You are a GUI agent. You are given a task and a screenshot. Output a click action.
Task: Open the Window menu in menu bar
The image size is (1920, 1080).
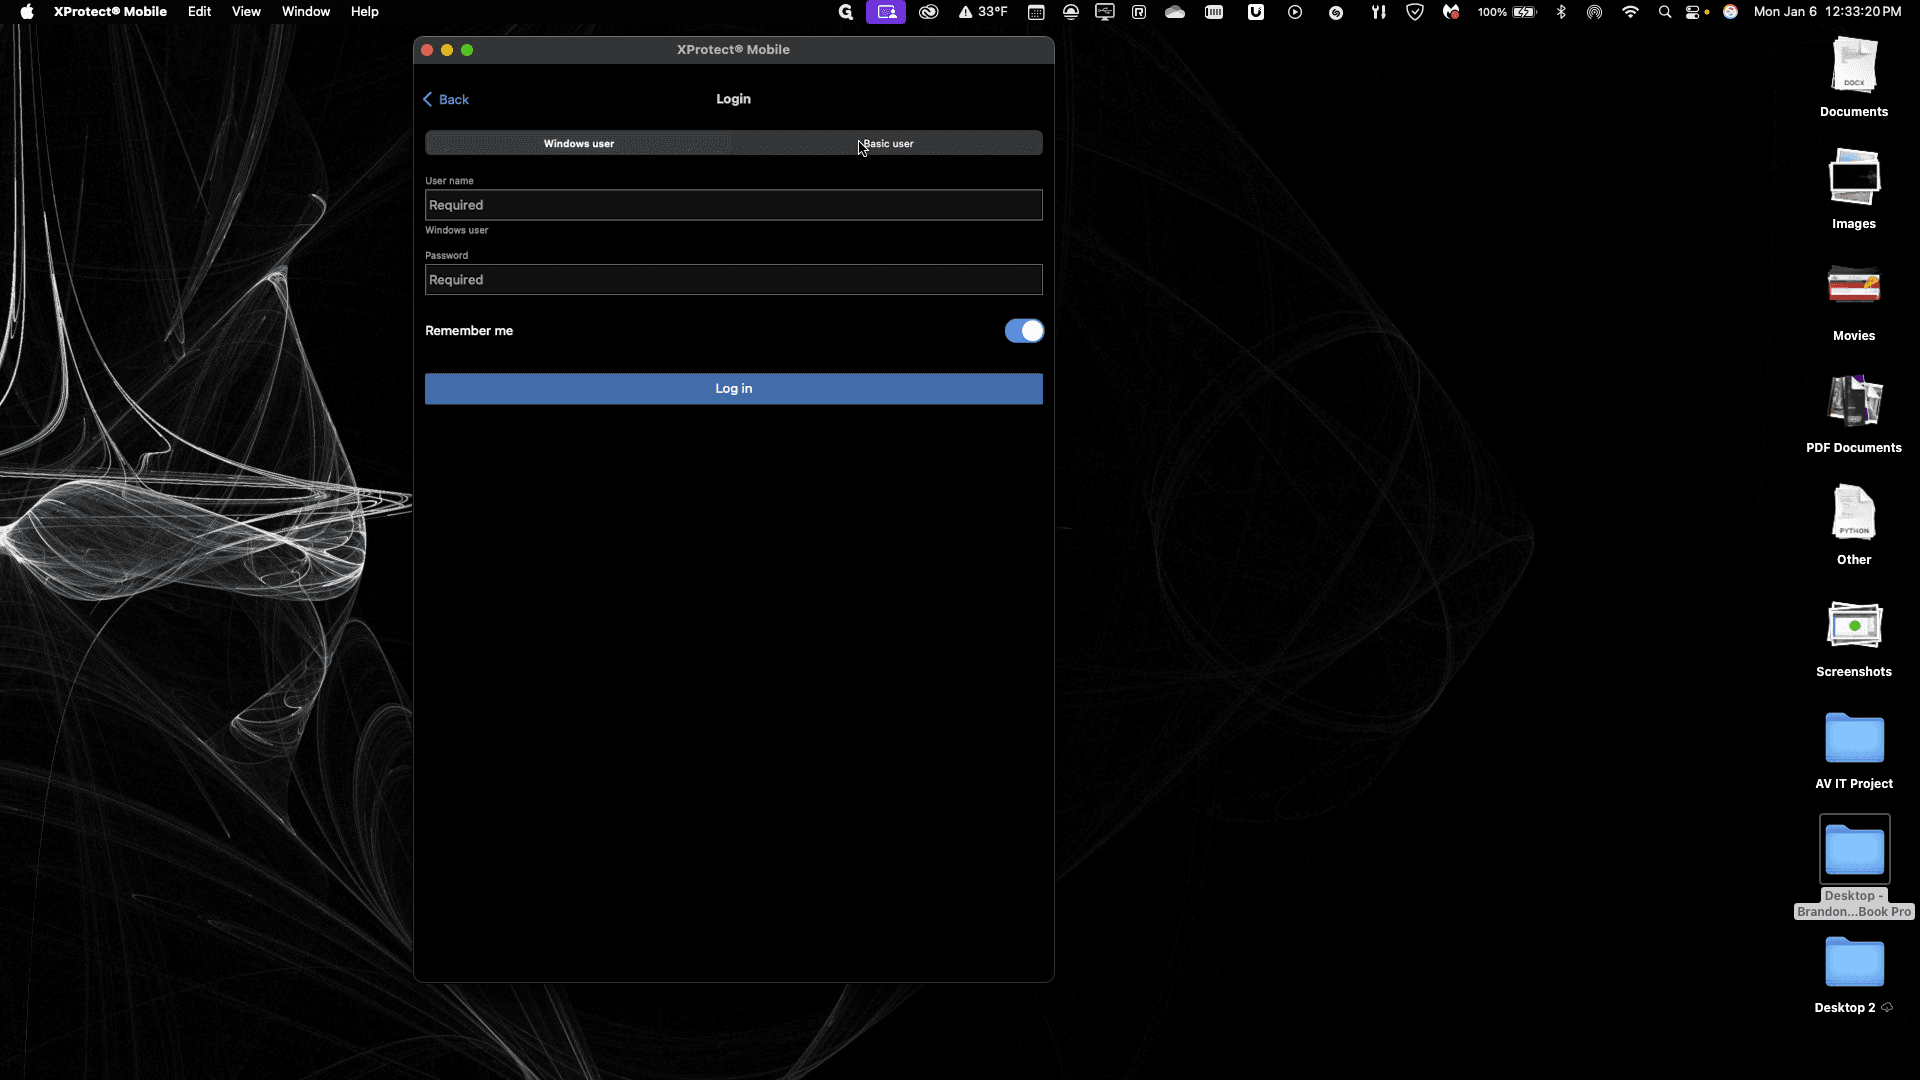click(305, 12)
